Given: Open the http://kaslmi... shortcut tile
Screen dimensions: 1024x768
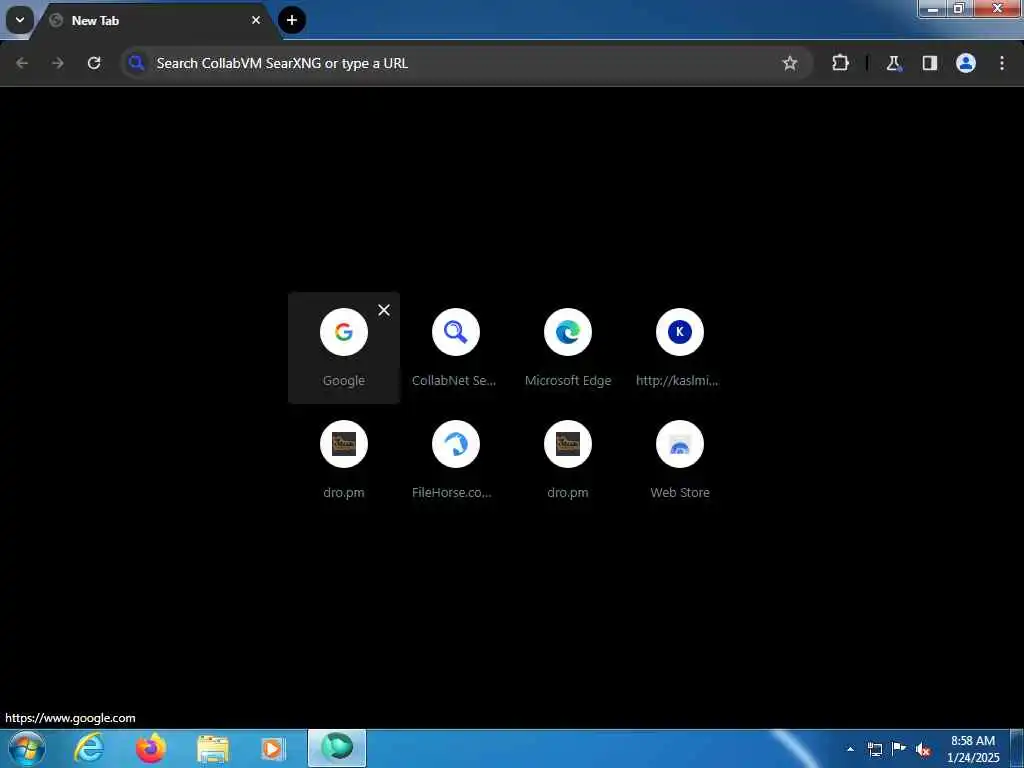Looking at the screenshot, I should click(679, 347).
